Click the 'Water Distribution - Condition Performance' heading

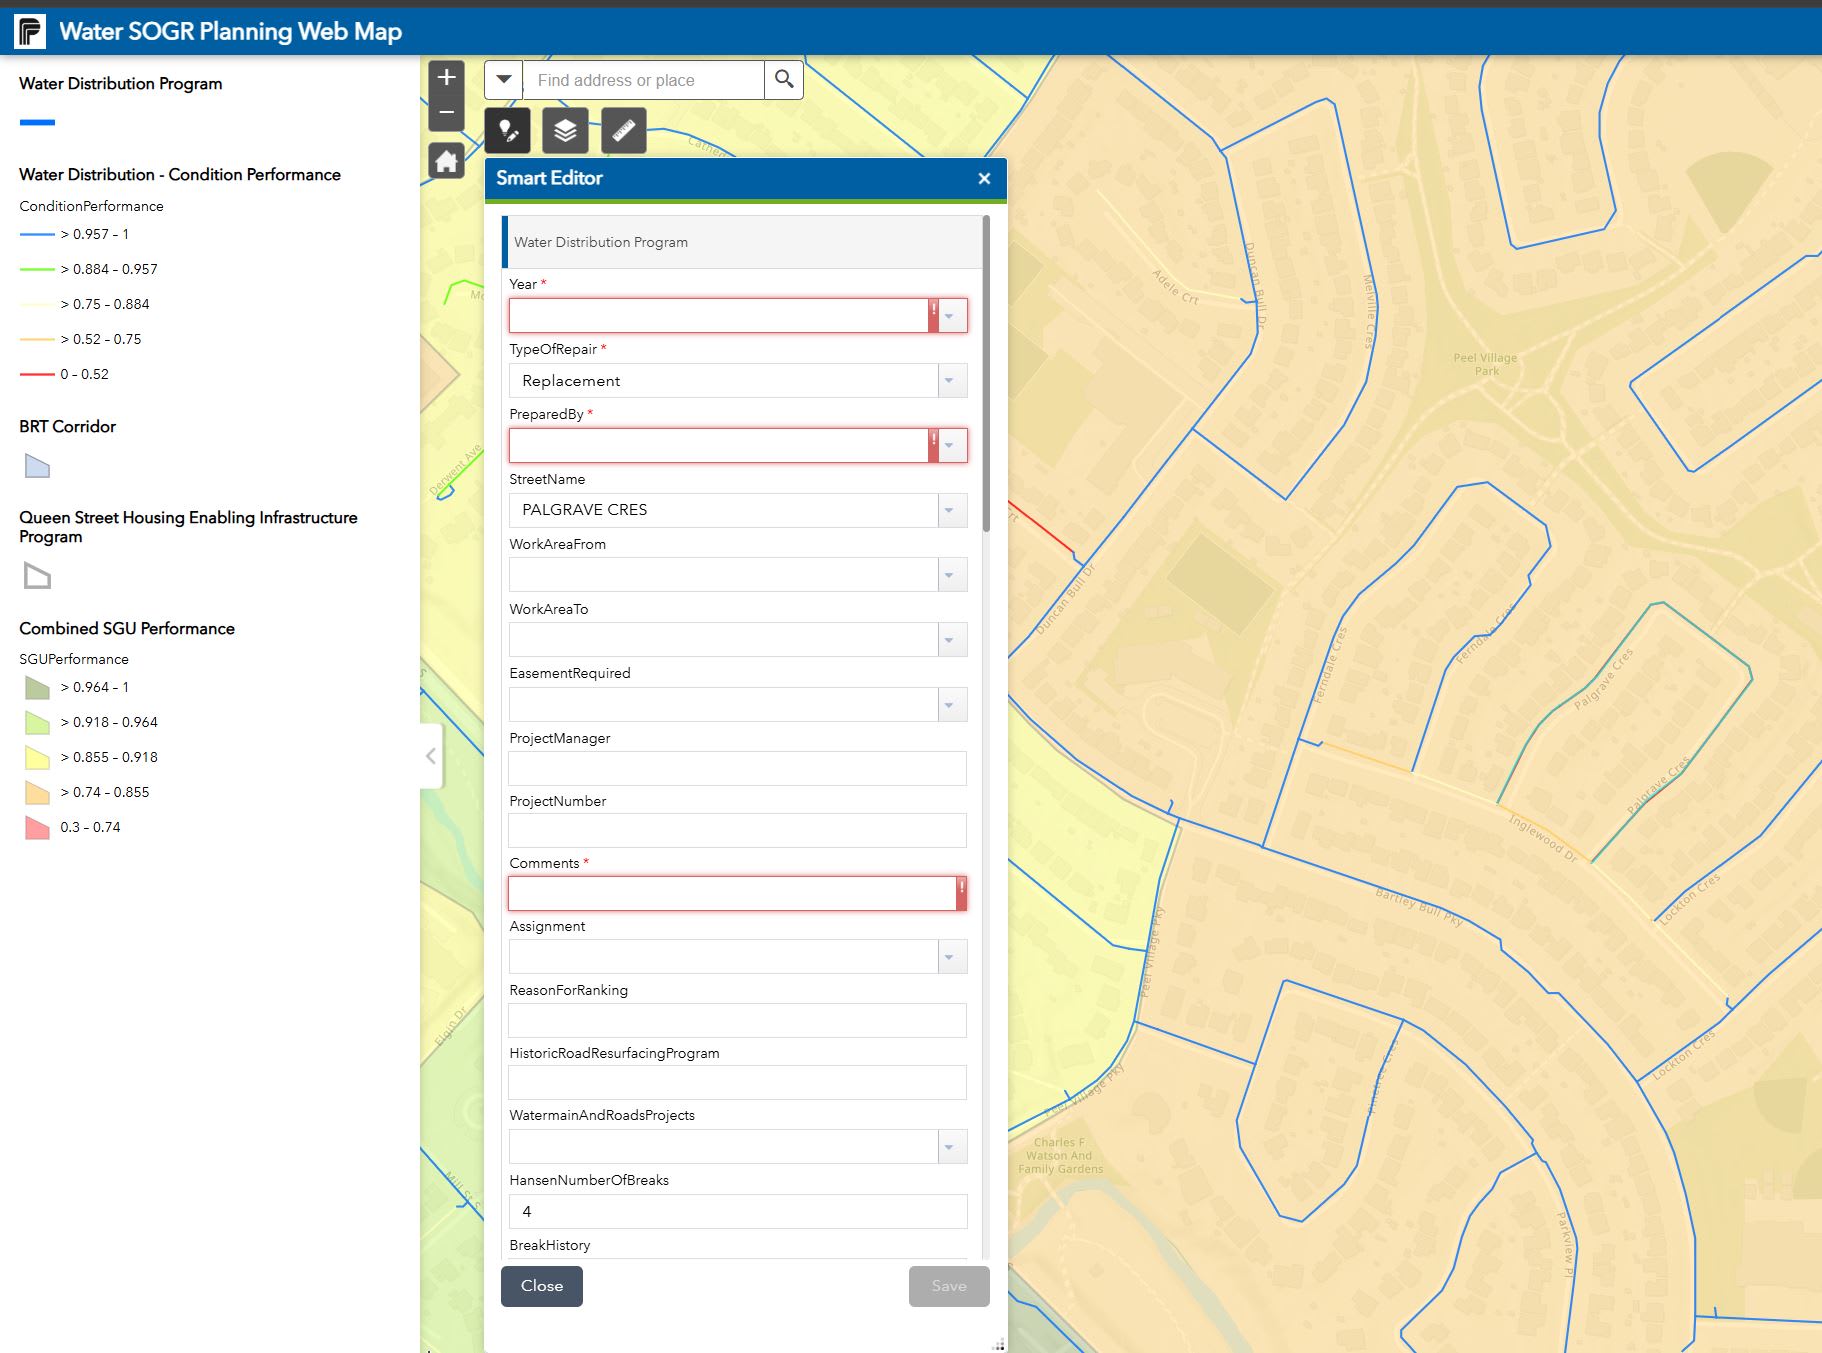tap(180, 174)
